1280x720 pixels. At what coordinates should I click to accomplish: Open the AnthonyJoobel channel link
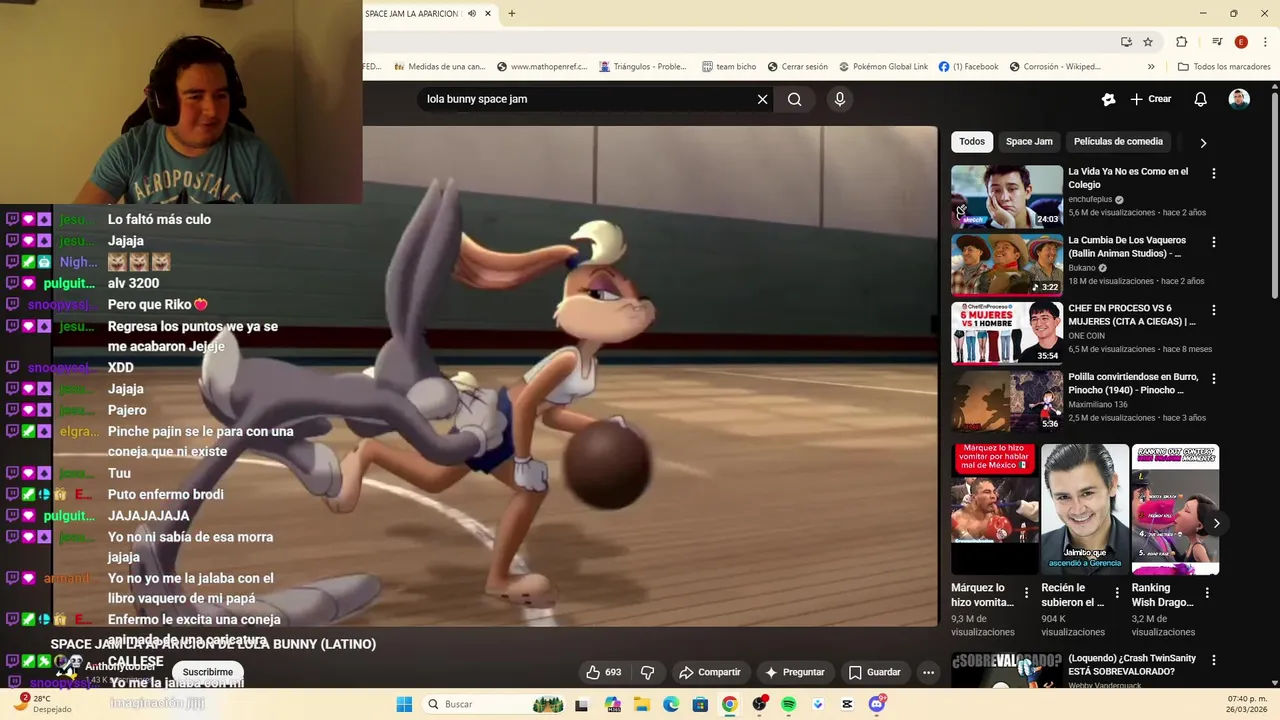tap(120, 667)
